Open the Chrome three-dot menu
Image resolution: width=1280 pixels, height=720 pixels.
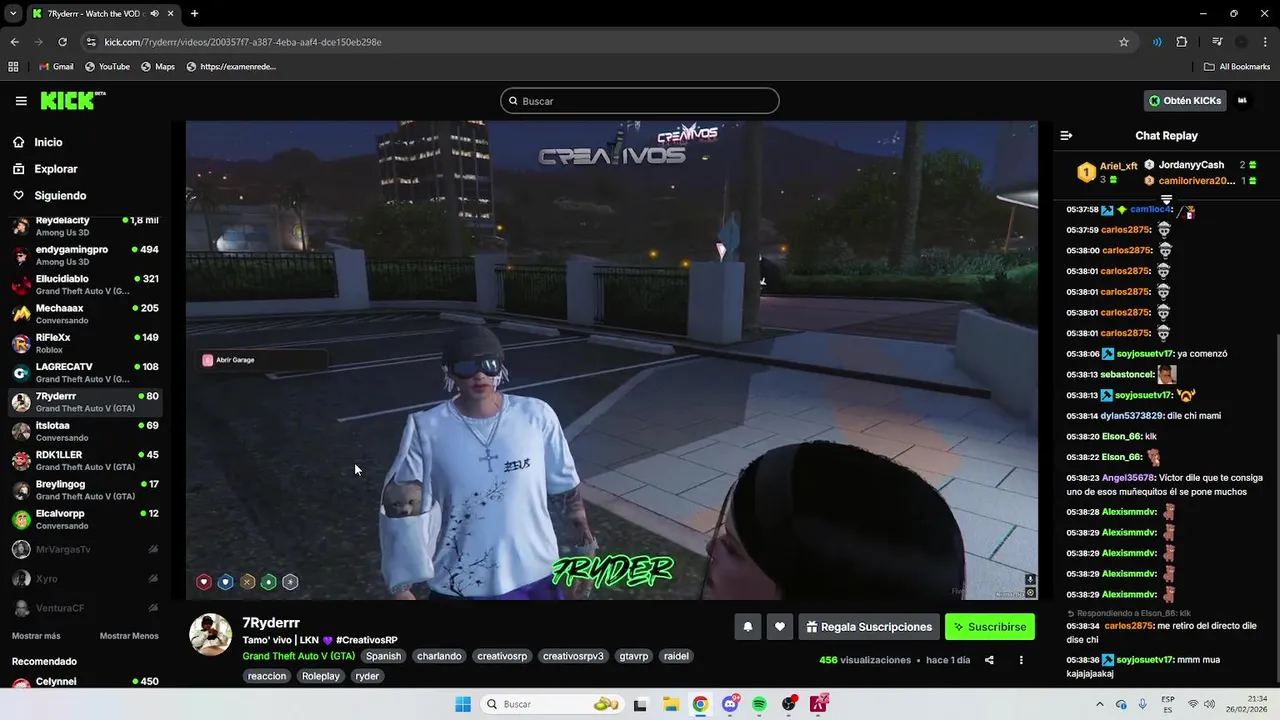pos(1266,42)
